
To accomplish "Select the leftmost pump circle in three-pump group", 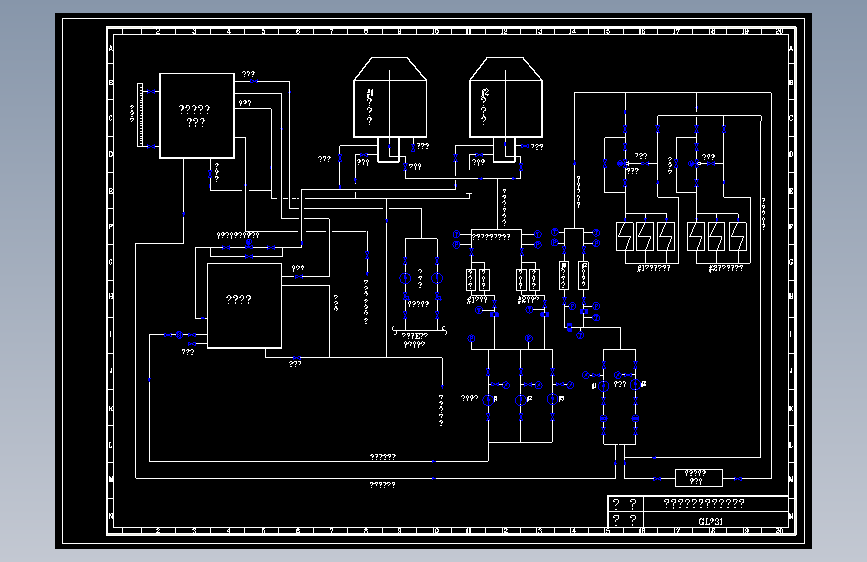I will [x=488, y=400].
